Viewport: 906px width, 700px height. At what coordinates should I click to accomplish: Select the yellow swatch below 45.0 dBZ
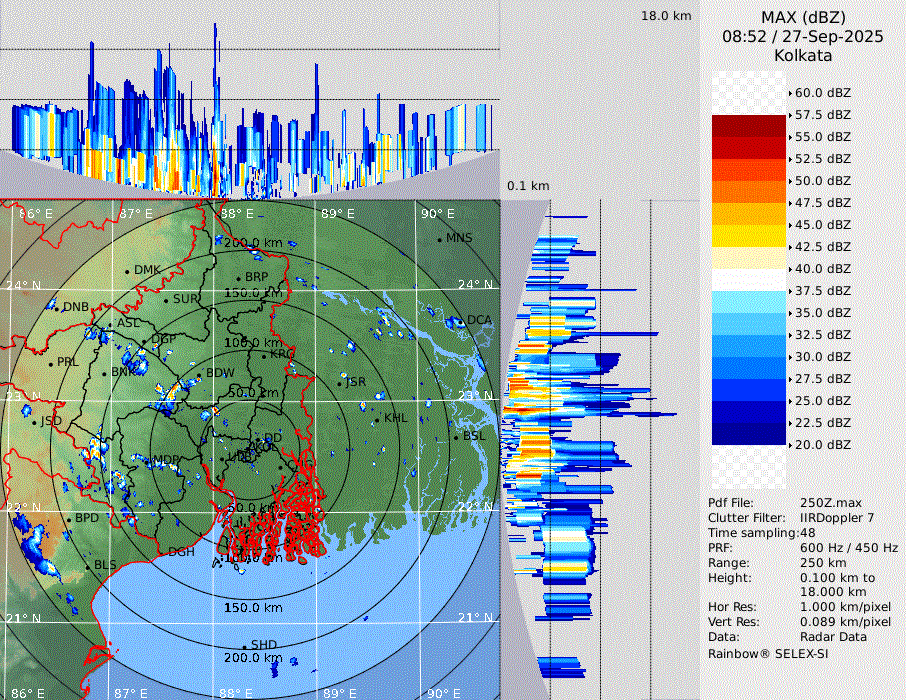tap(748, 236)
